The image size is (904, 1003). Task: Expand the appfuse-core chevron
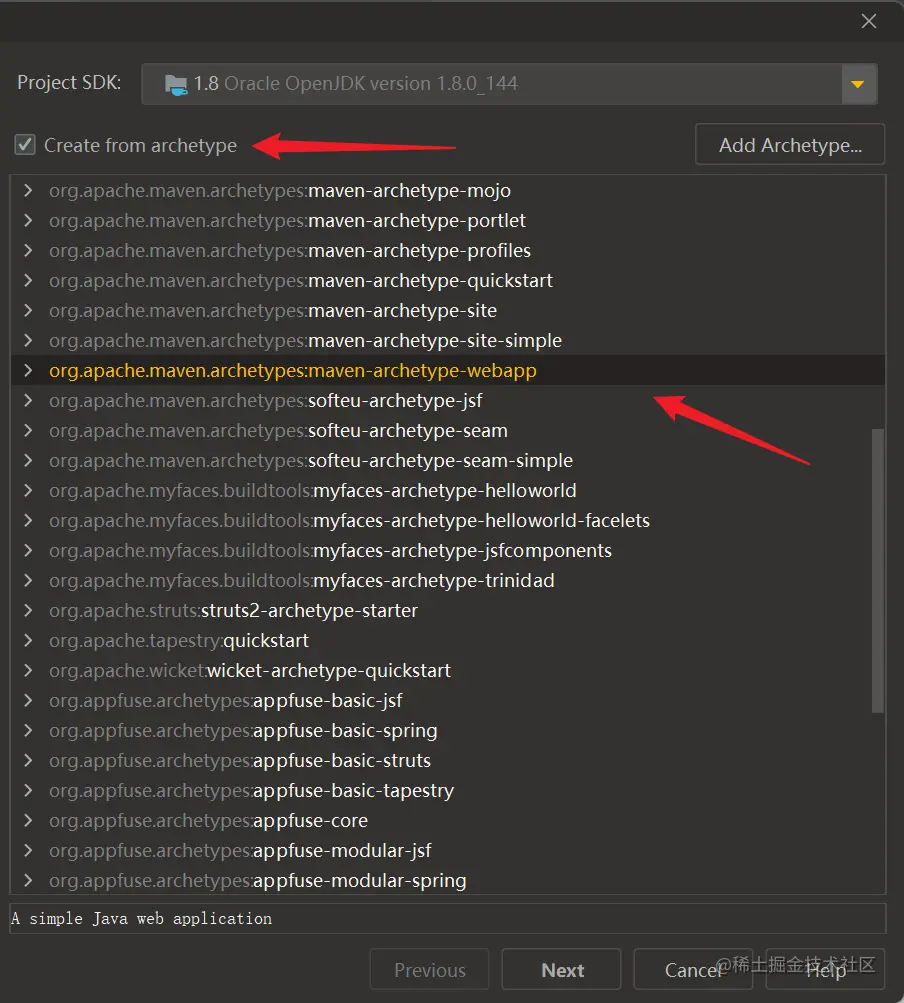(x=28, y=820)
